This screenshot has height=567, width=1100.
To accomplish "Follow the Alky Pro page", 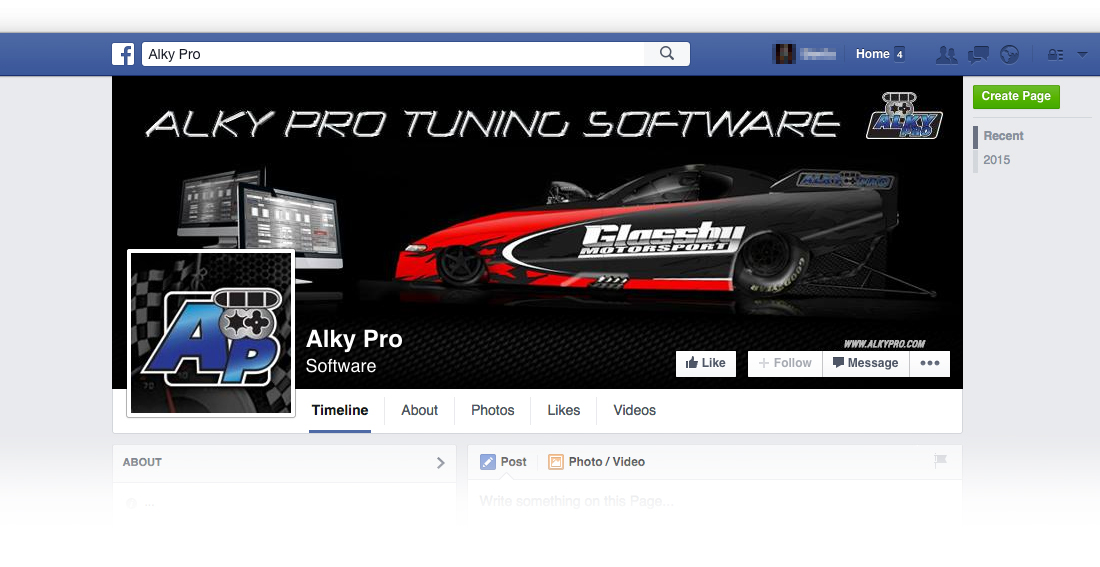I will 785,363.
